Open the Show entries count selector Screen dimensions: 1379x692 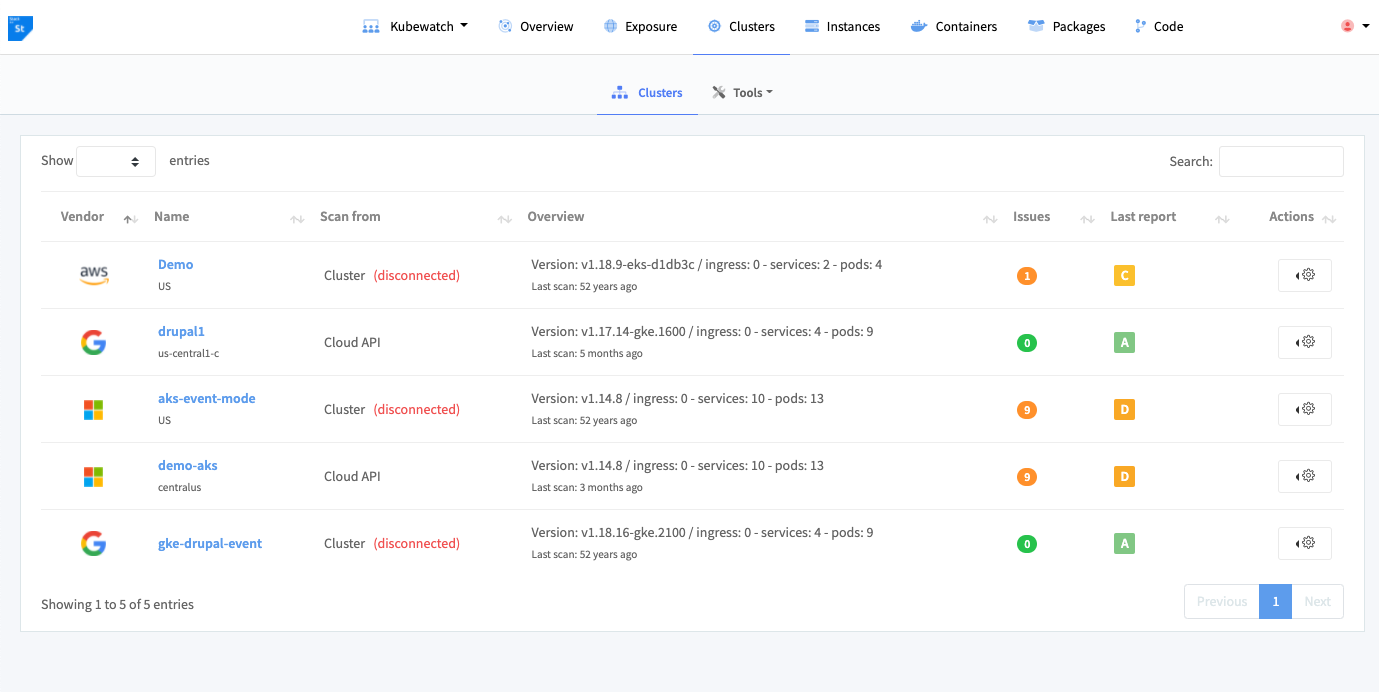pyautogui.click(x=116, y=161)
